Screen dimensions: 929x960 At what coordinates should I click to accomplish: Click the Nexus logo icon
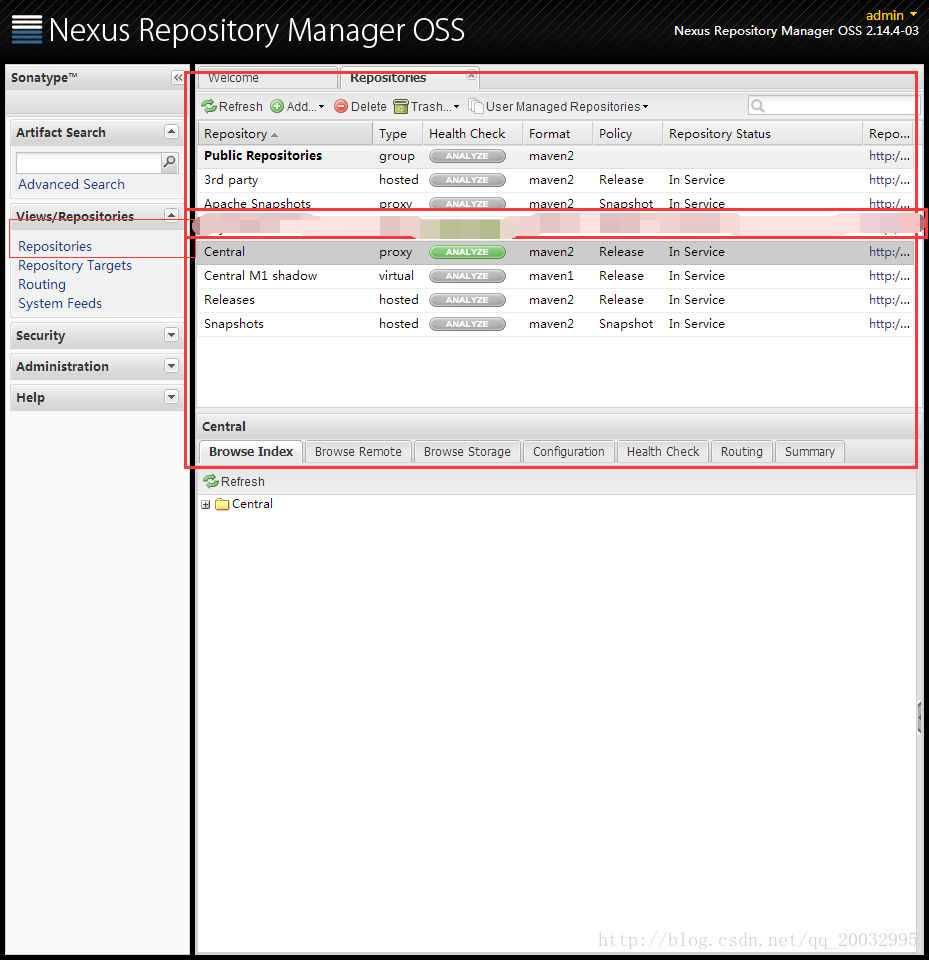(27, 29)
